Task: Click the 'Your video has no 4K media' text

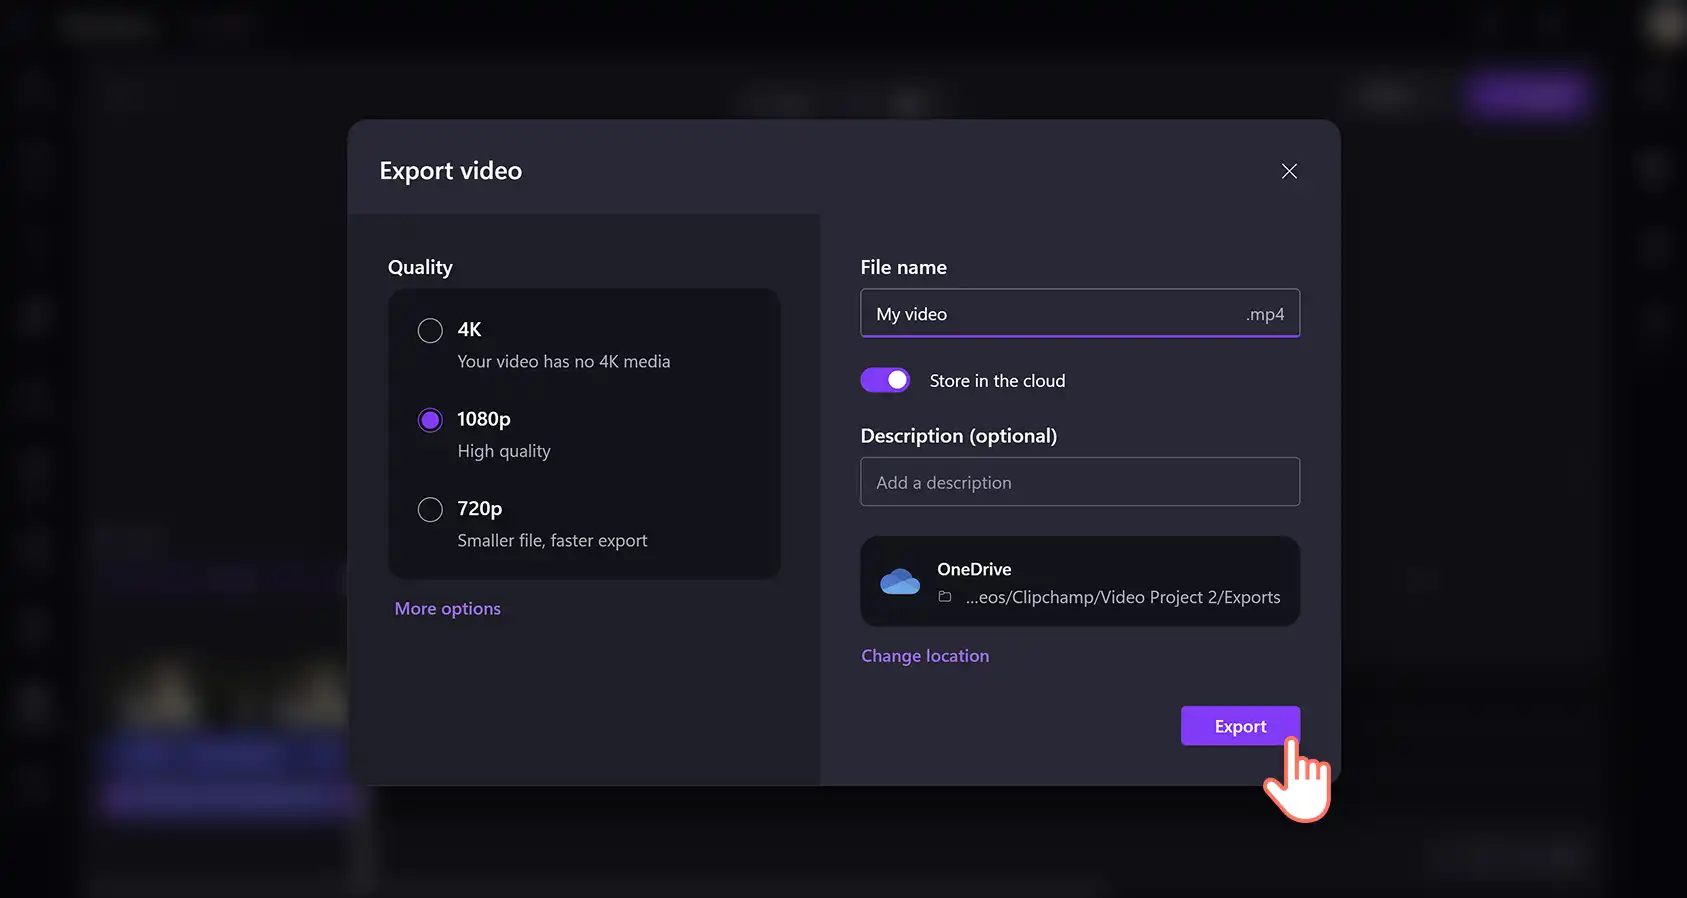Action: point(564,361)
